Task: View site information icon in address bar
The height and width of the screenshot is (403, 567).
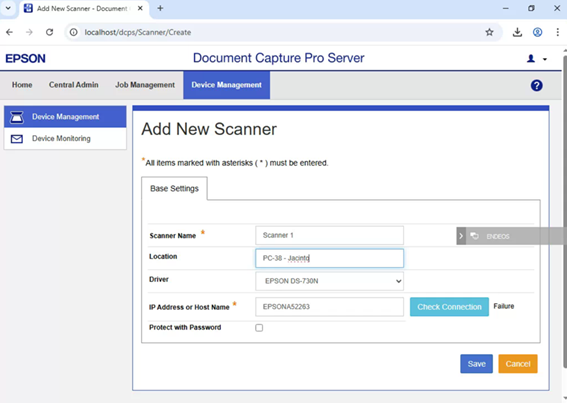Action: (x=73, y=32)
